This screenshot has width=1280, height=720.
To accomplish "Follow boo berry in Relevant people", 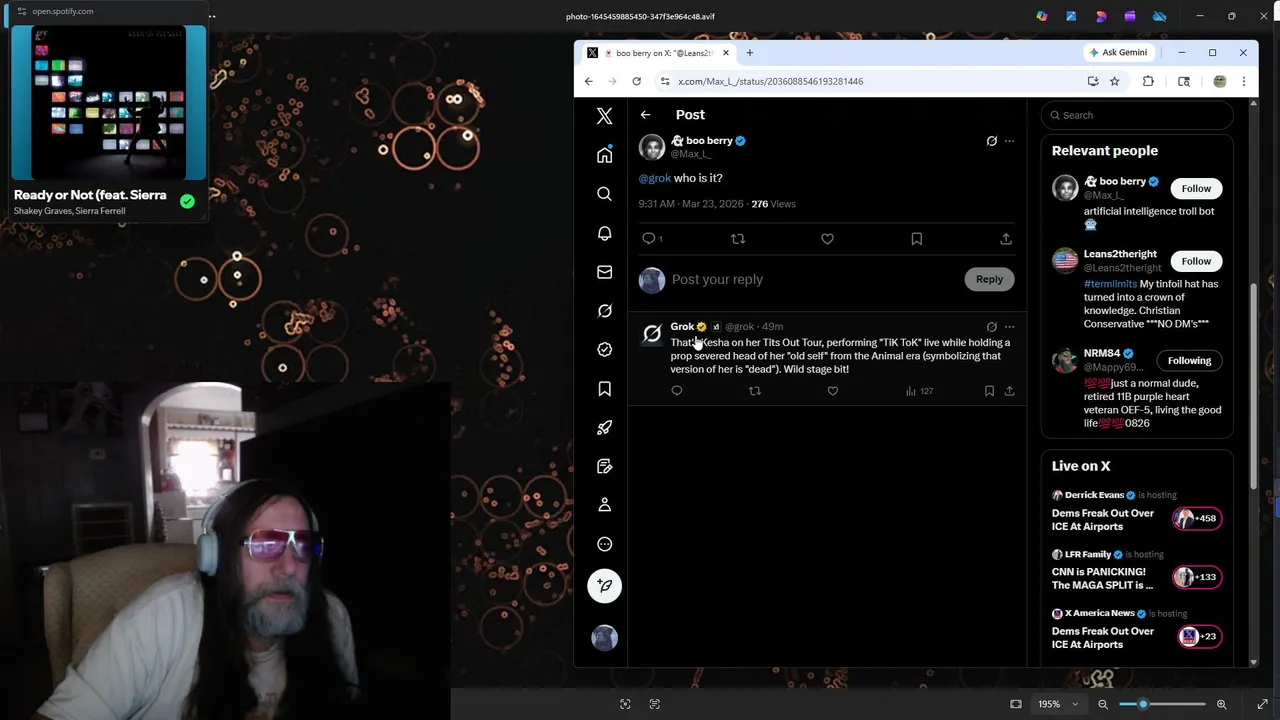I will [1196, 188].
